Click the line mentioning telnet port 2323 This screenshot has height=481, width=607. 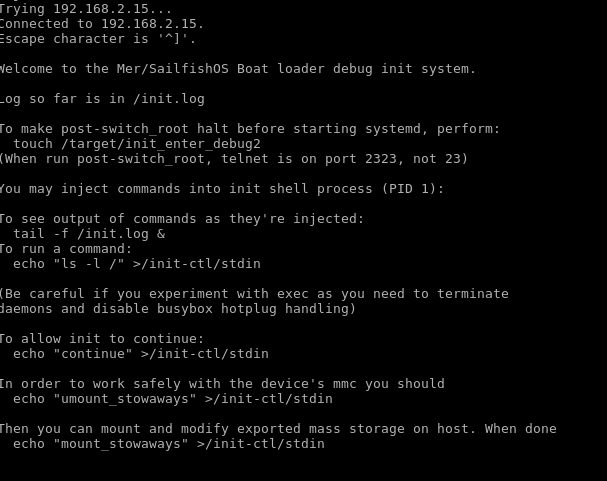(232, 158)
